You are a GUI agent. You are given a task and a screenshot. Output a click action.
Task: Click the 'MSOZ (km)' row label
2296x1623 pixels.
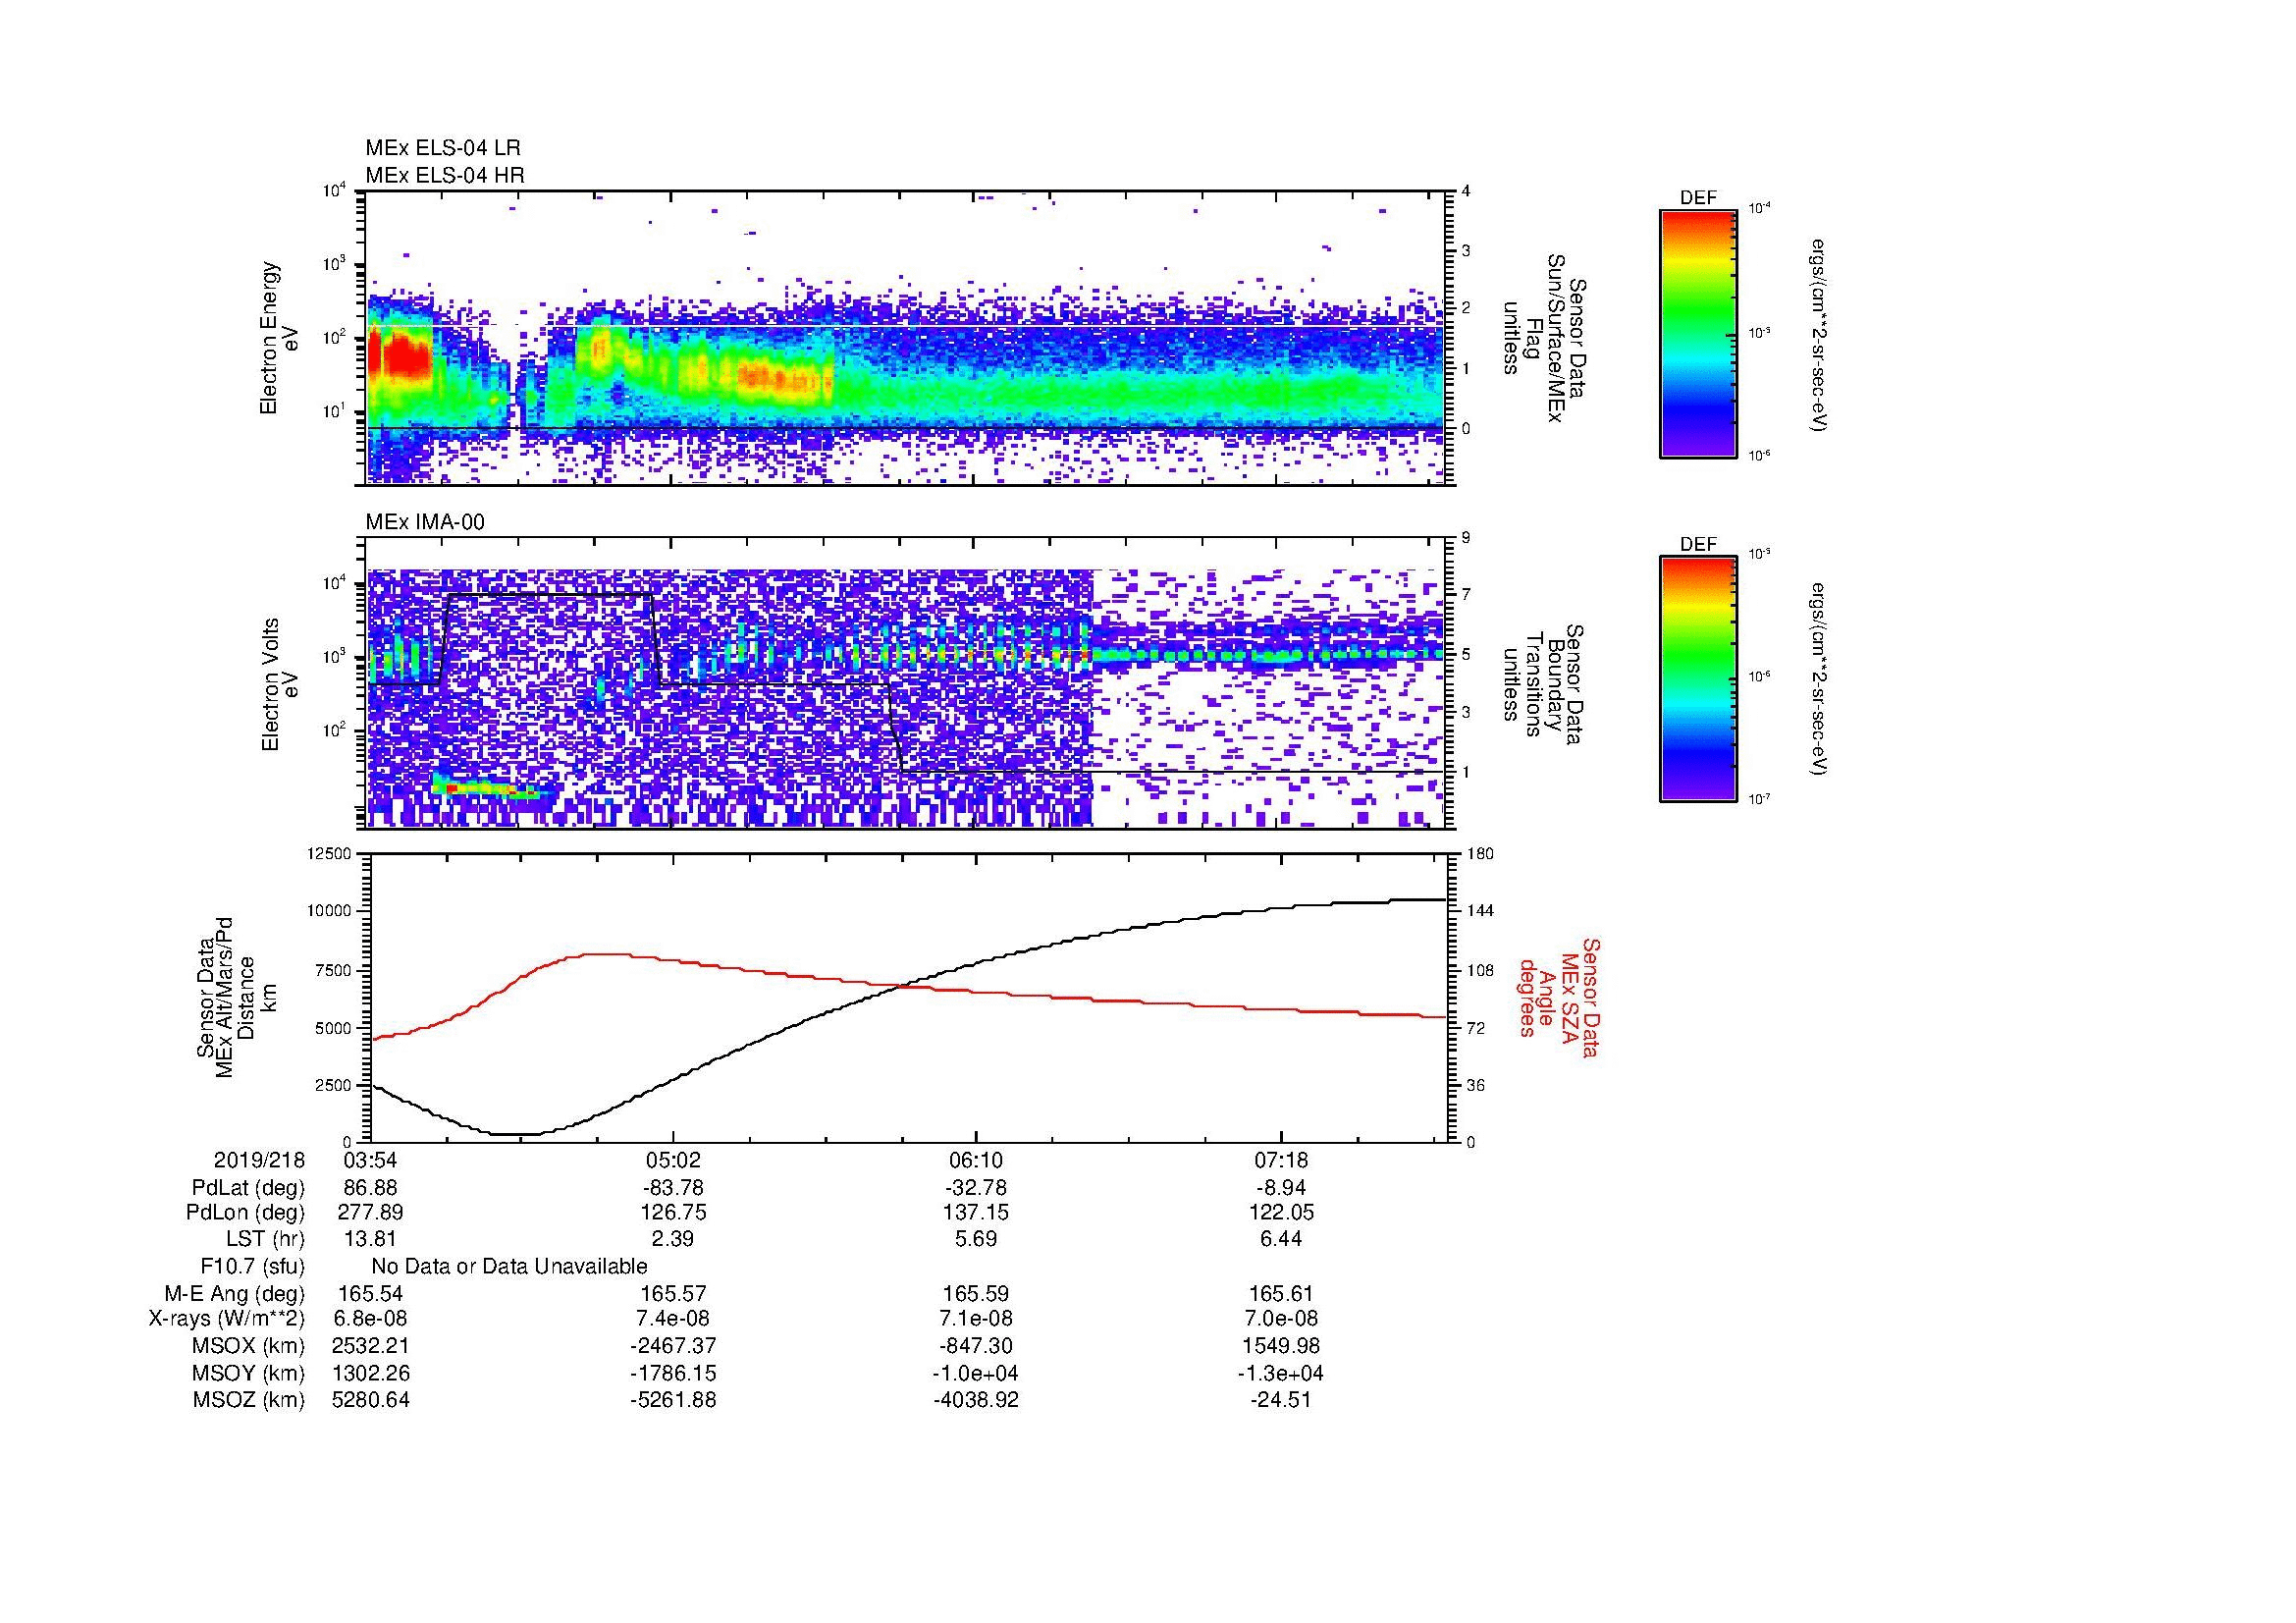248,1401
